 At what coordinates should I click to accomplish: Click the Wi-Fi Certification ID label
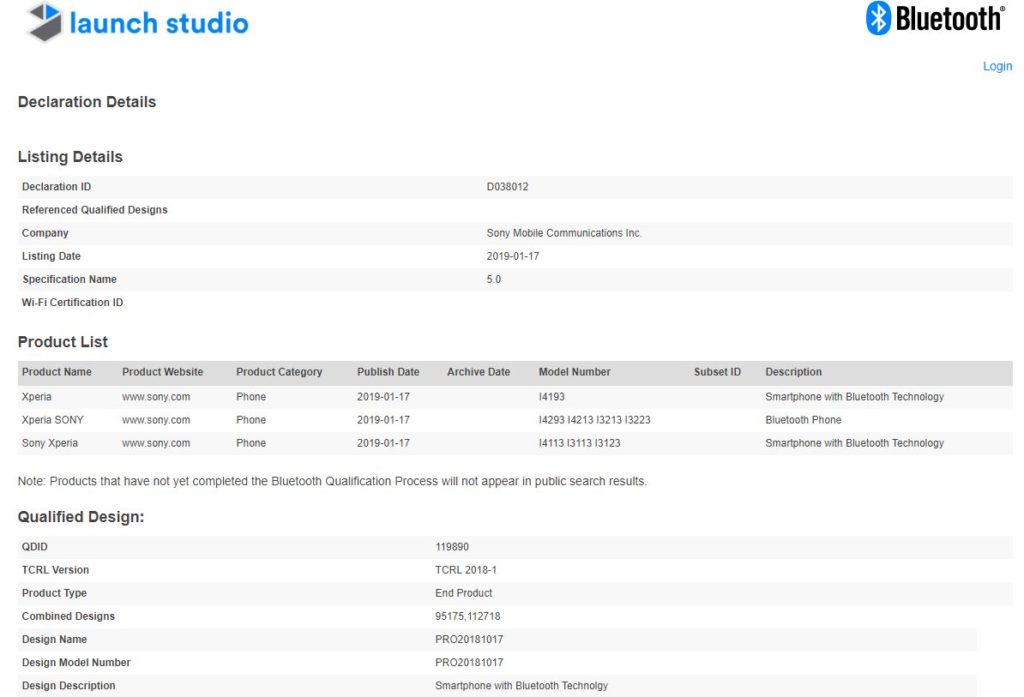72,302
